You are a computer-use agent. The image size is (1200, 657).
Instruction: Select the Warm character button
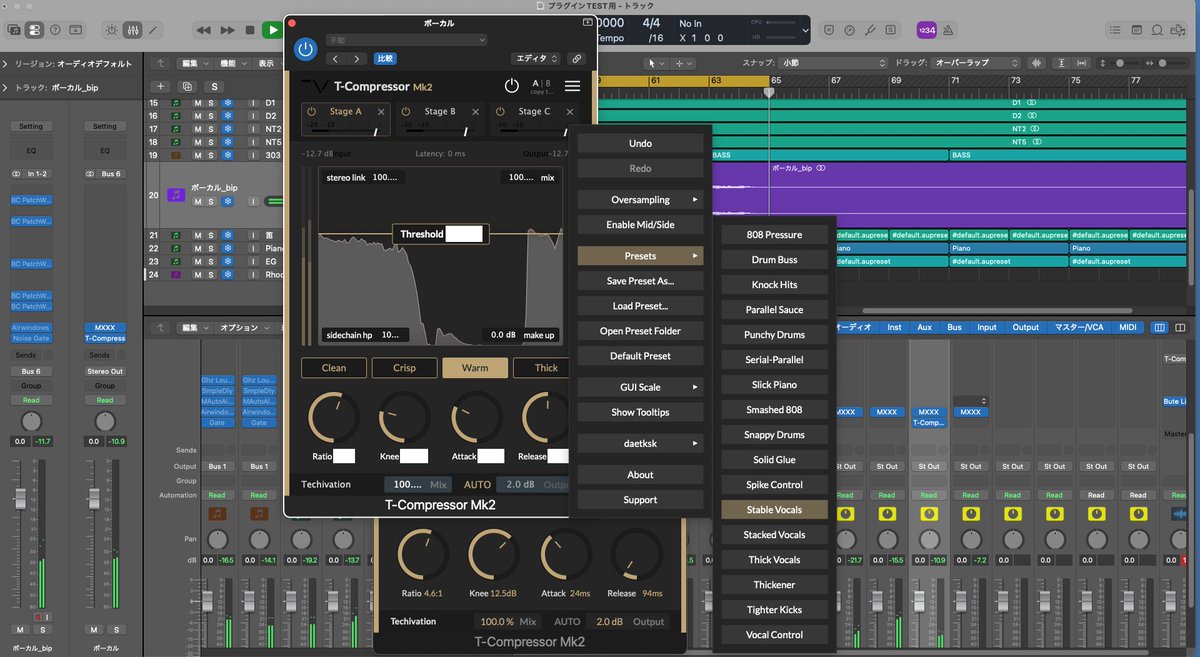pyautogui.click(x=475, y=368)
